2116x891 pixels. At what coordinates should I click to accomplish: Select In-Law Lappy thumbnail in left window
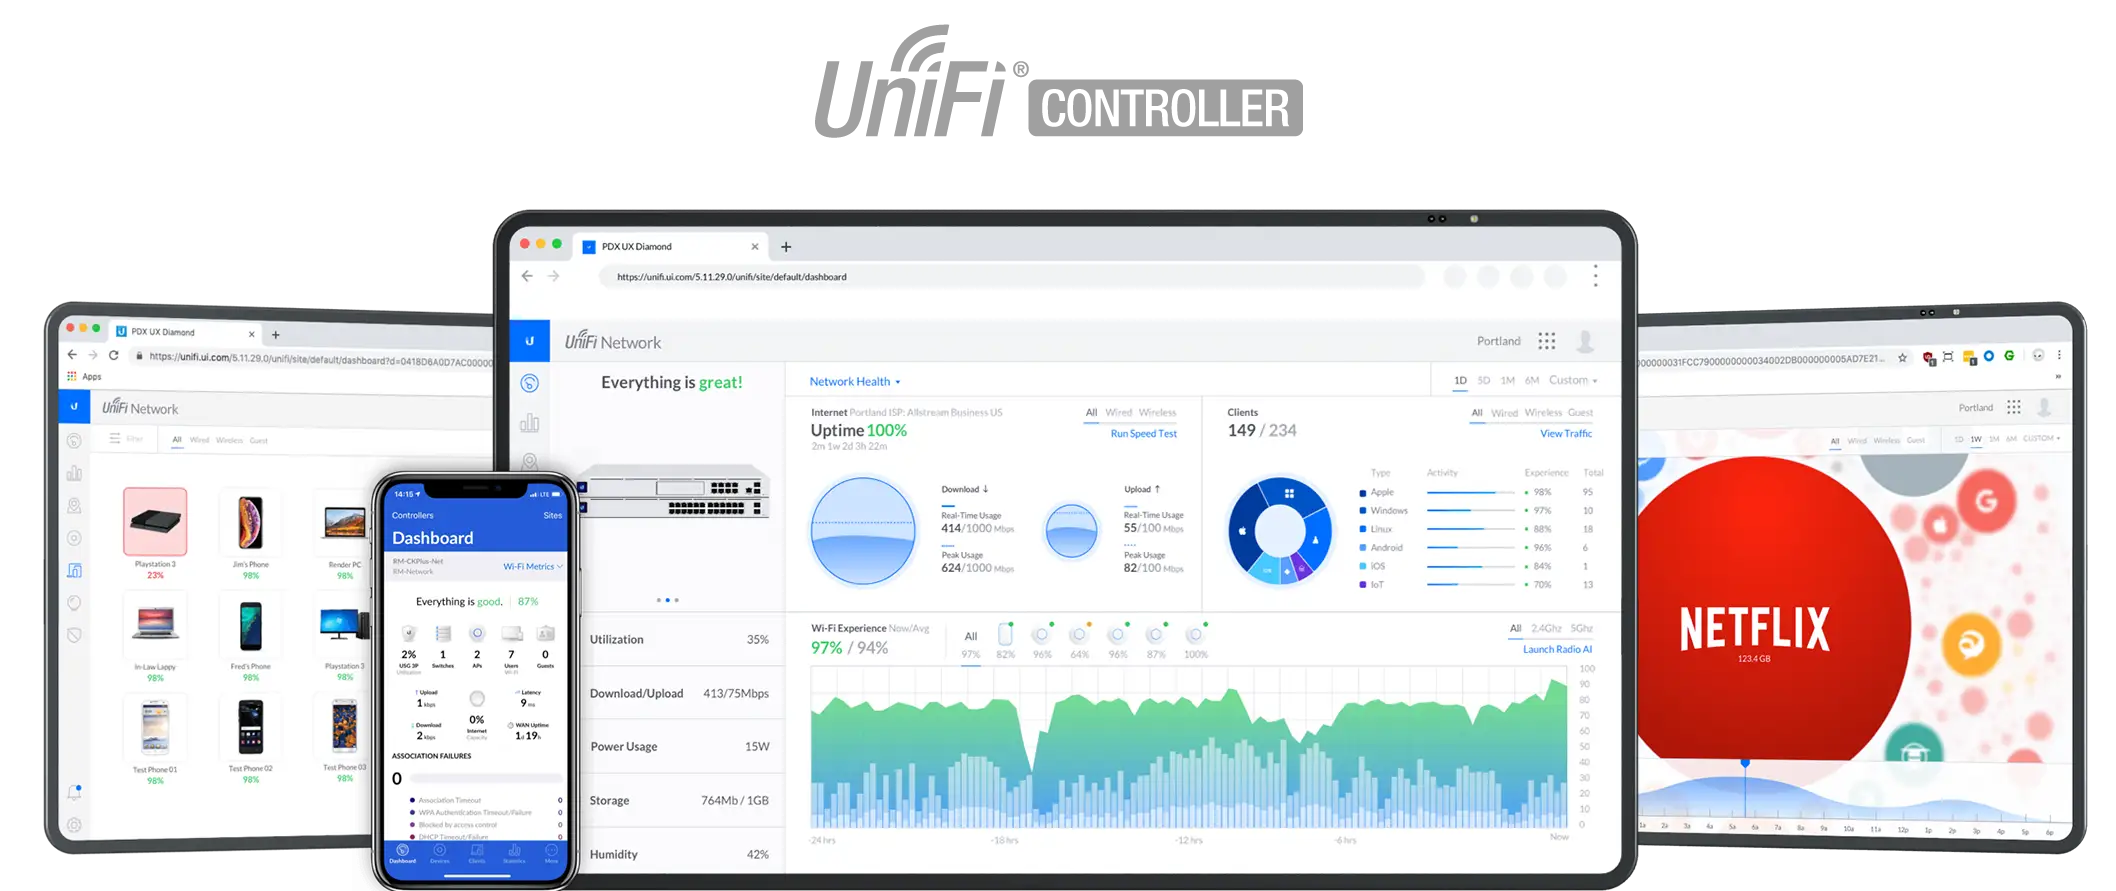pyautogui.click(x=155, y=623)
